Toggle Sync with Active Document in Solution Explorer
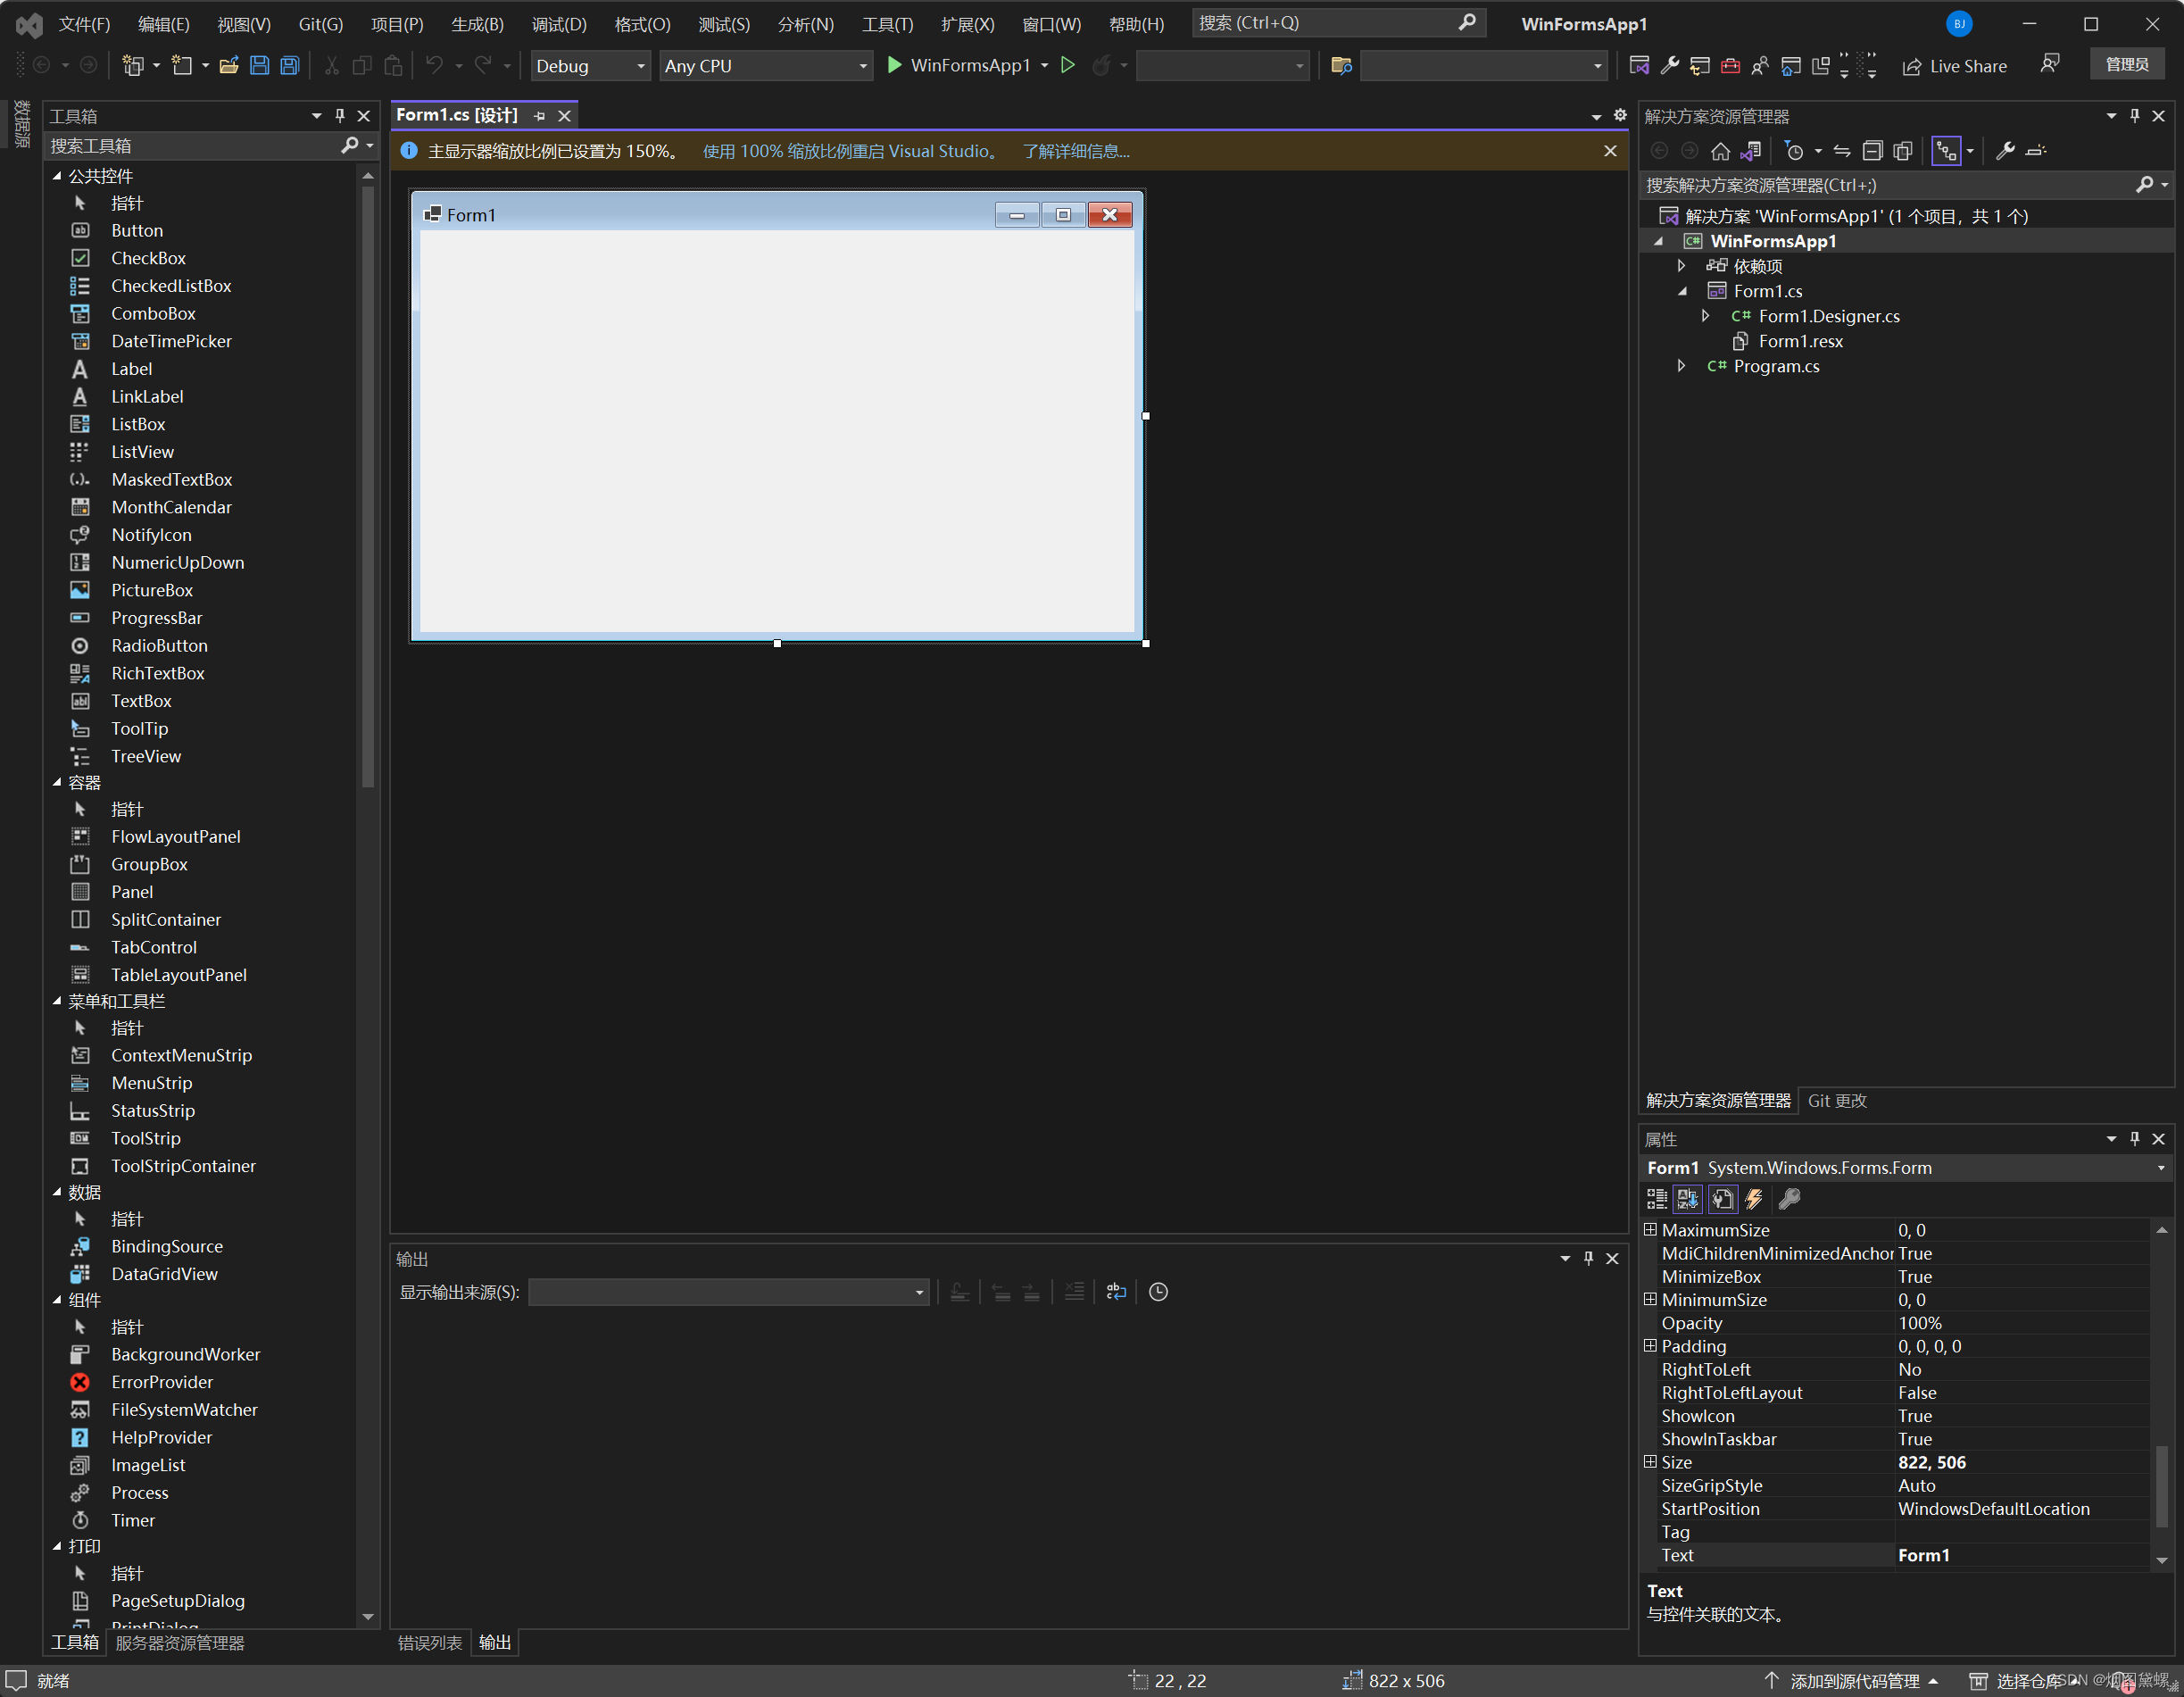This screenshot has height=1697, width=2184. pos(1842,151)
